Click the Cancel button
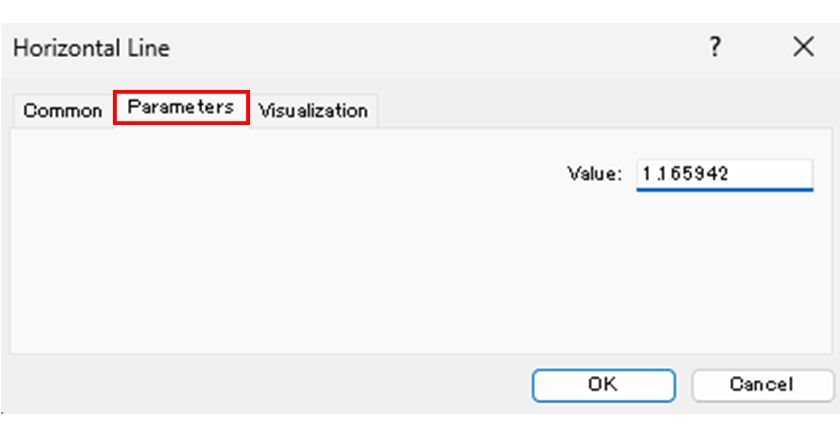Viewport: 840px width, 436px height. [761, 384]
